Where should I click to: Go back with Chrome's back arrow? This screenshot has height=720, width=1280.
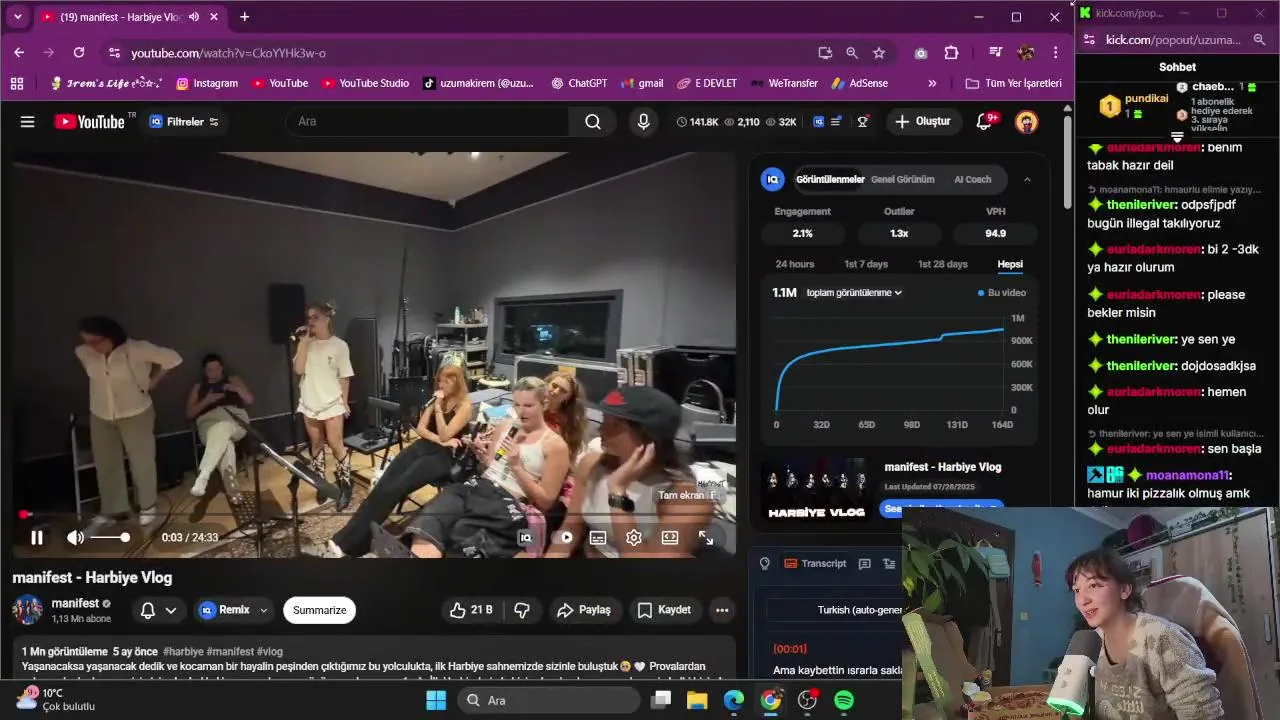(x=19, y=53)
